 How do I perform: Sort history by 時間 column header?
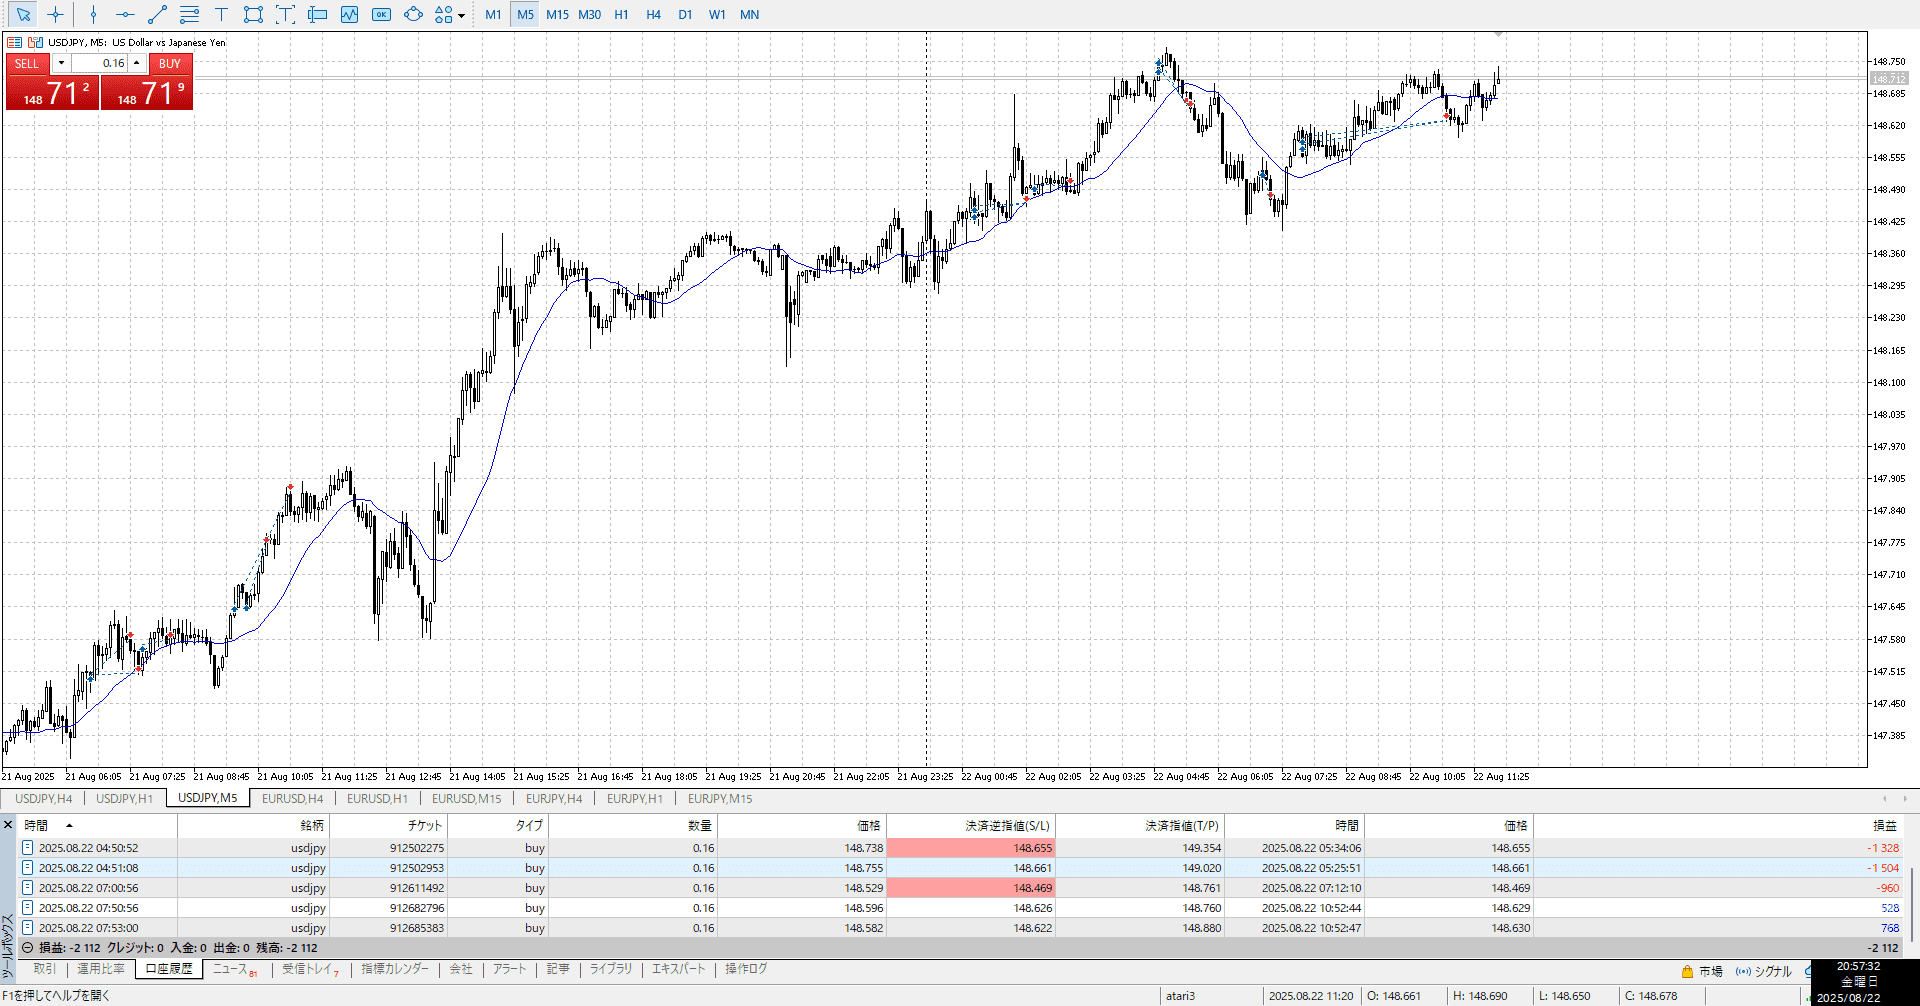(37, 825)
